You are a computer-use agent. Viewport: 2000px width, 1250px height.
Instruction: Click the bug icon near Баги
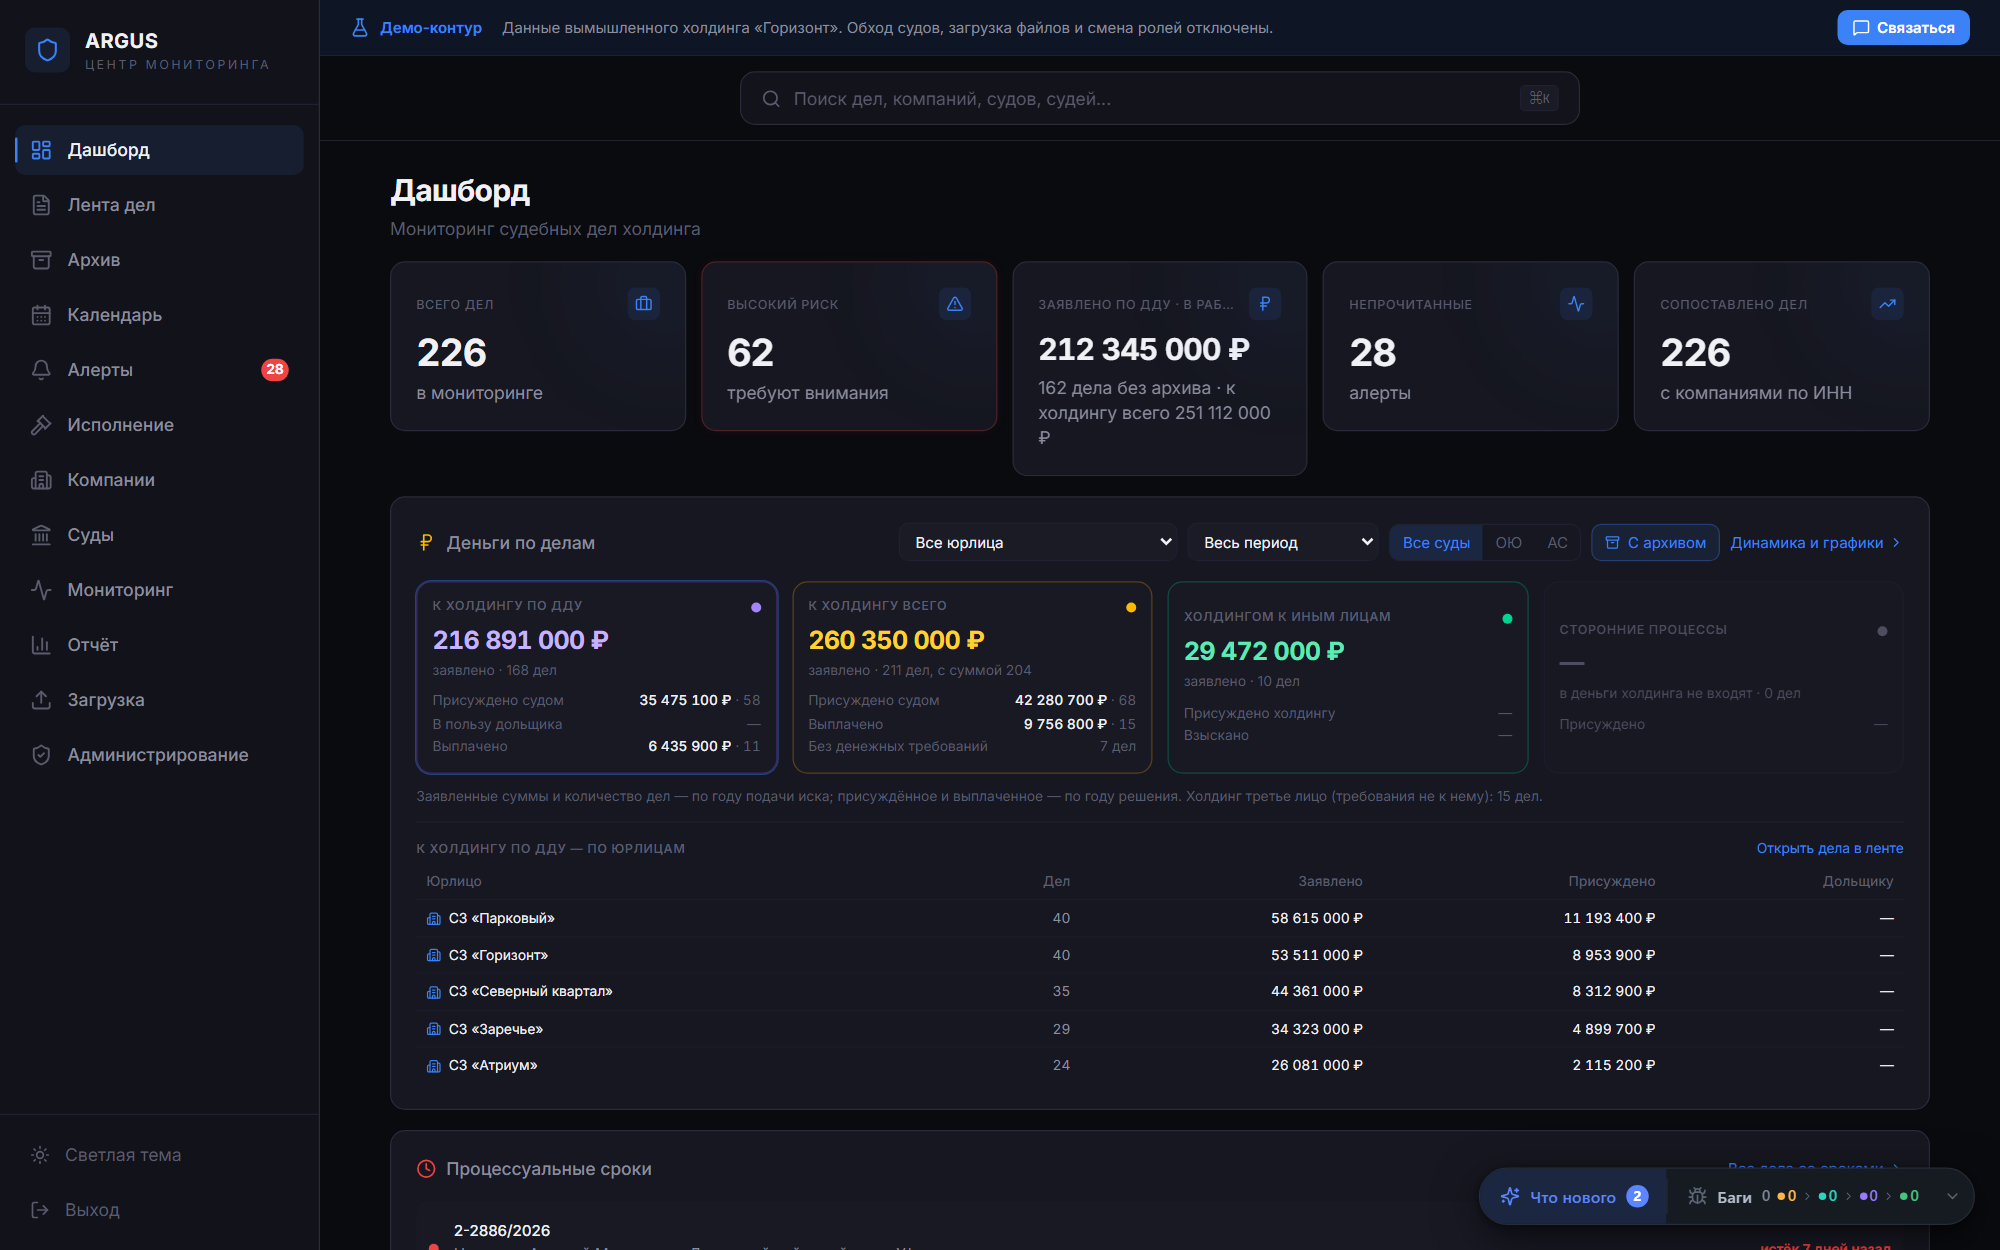tap(1697, 1196)
